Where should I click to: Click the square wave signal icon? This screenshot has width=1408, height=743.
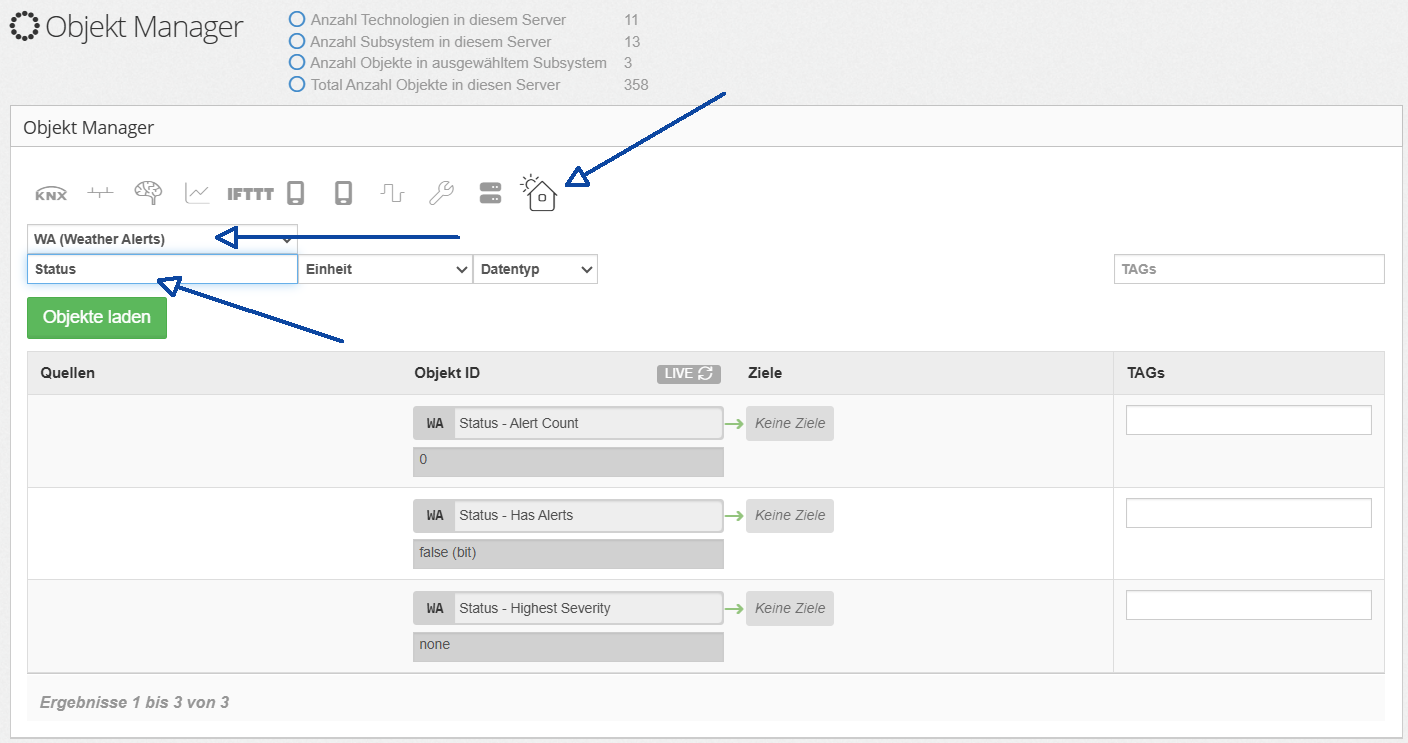(x=392, y=193)
